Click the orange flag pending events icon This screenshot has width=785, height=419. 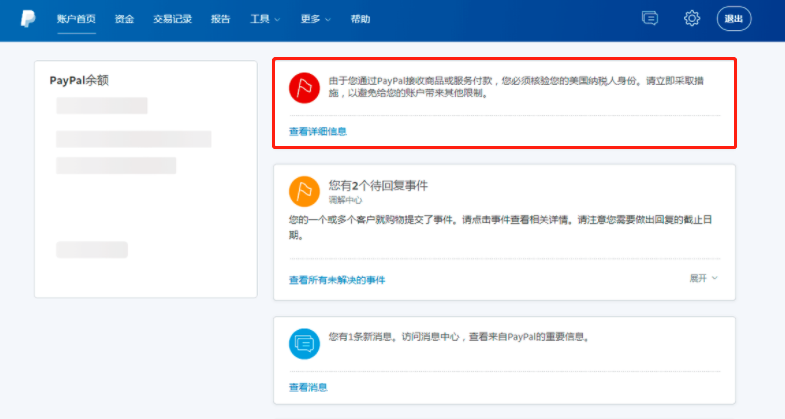[x=304, y=191]
